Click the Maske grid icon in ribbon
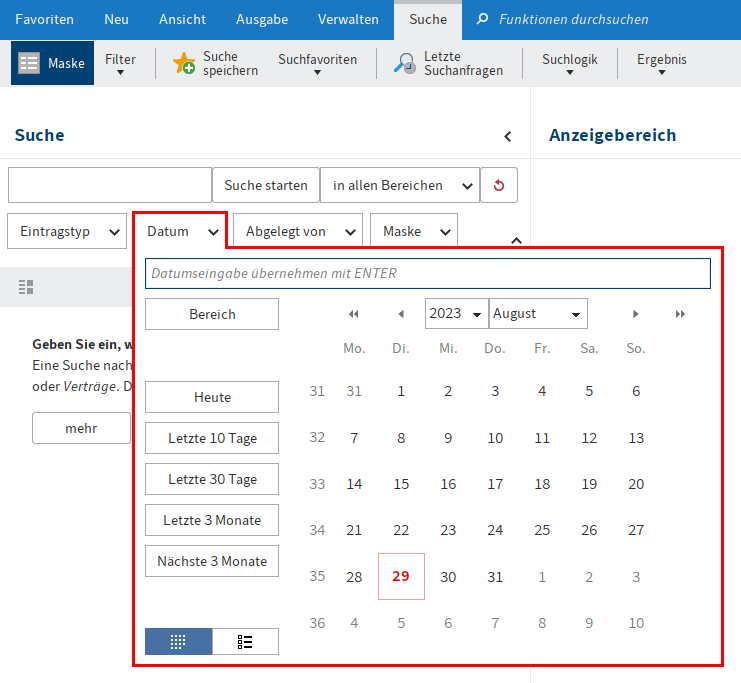 click(x=30, y=64)
